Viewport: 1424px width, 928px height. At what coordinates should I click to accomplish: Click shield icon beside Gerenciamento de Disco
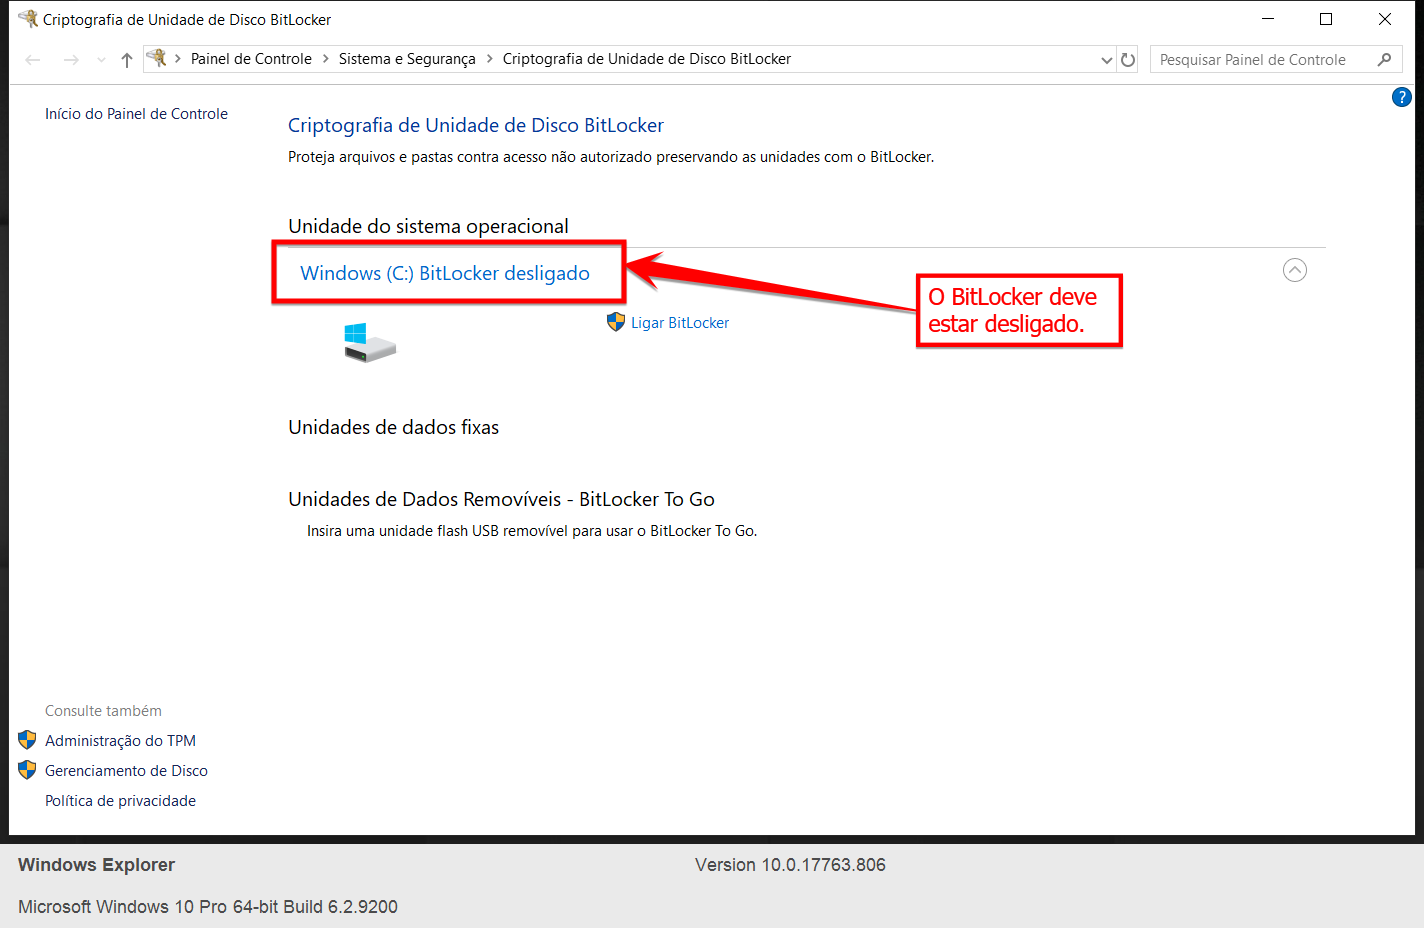[x=27, y=770]
